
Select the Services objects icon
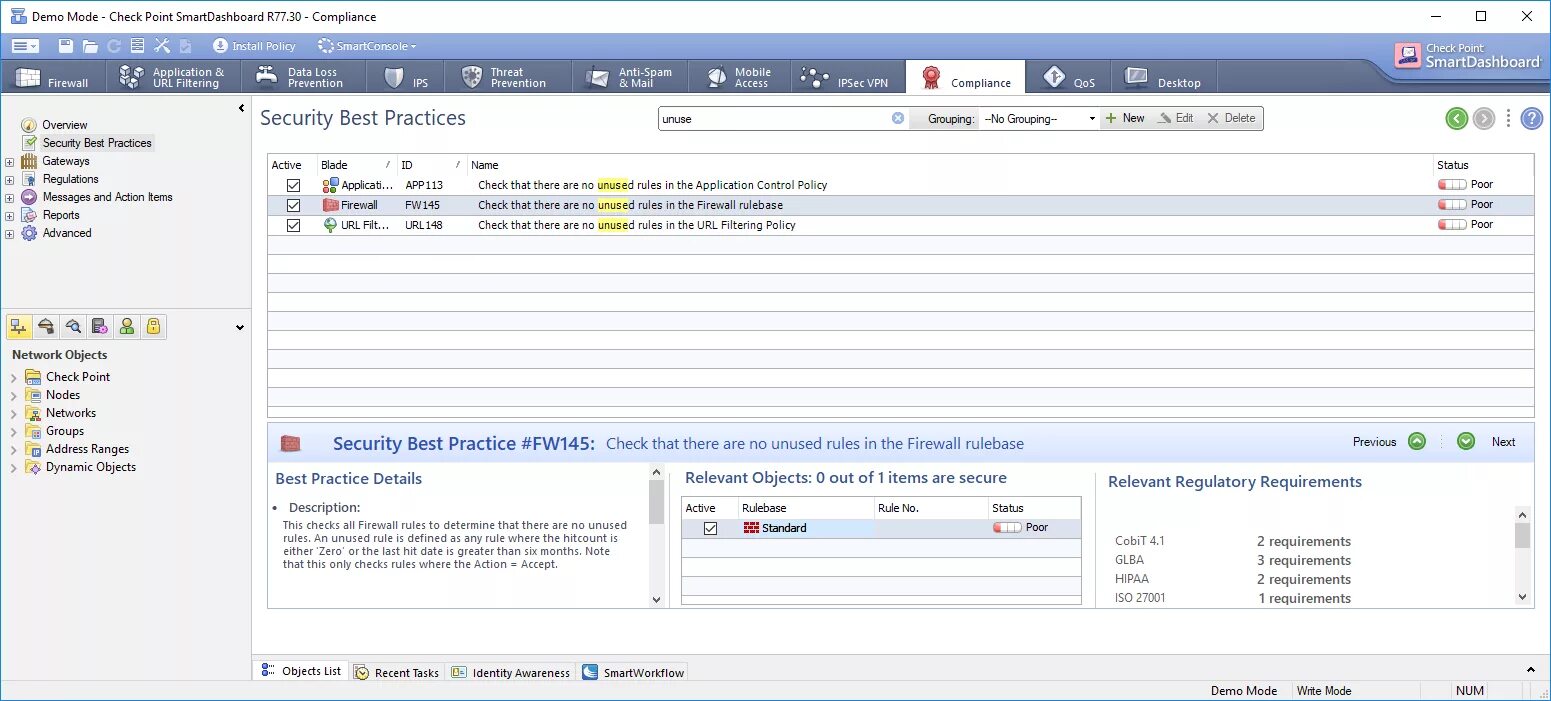tap(46, 326)
